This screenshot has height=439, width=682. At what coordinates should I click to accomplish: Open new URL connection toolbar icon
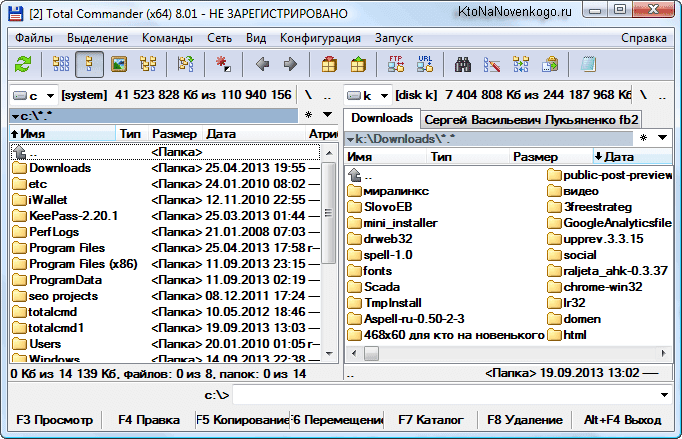(425, 64)
